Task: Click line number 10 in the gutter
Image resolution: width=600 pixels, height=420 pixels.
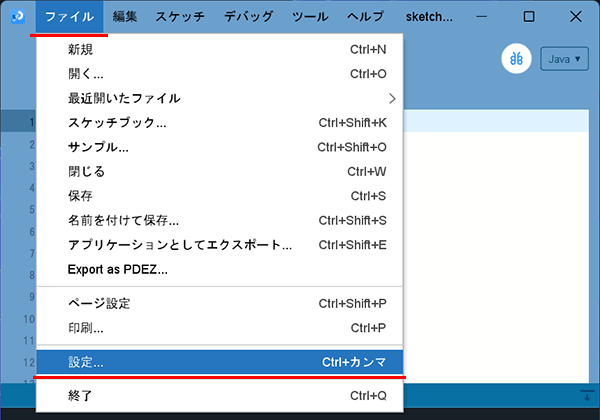Action: click(x=29, y=319)
